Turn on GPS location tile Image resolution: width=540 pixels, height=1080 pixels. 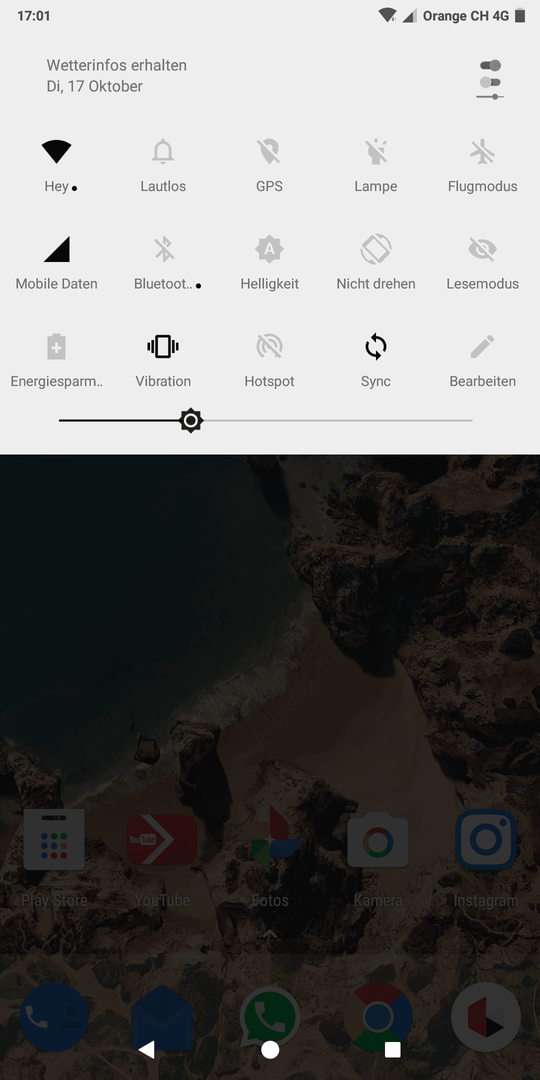point(269,152)
